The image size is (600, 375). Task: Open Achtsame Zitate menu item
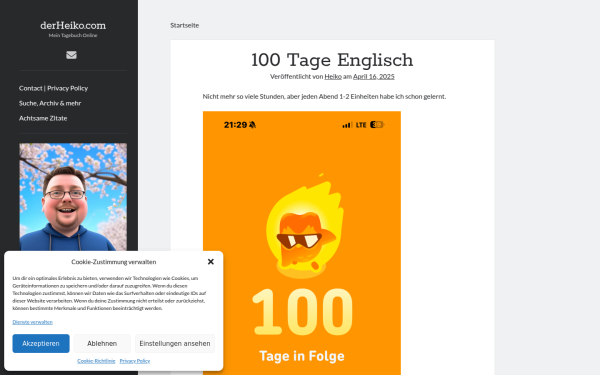(43, 118)
